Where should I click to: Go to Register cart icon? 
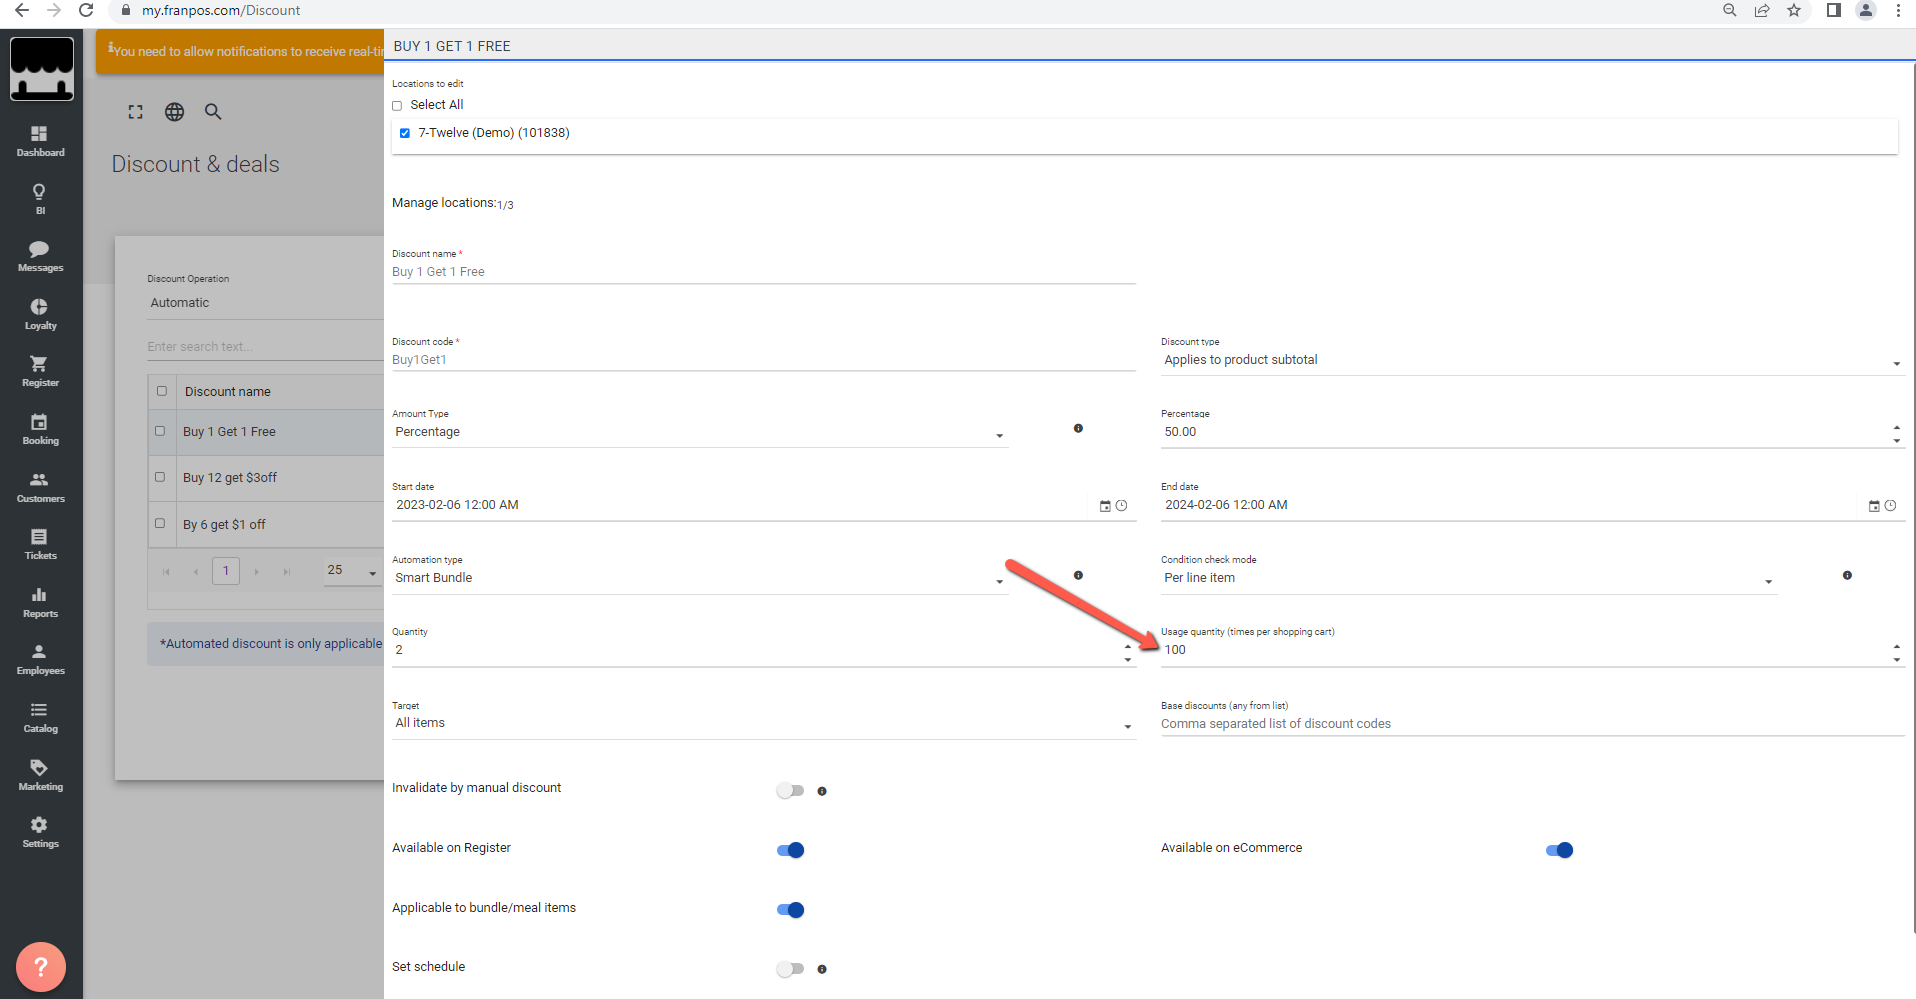[40, 370]
